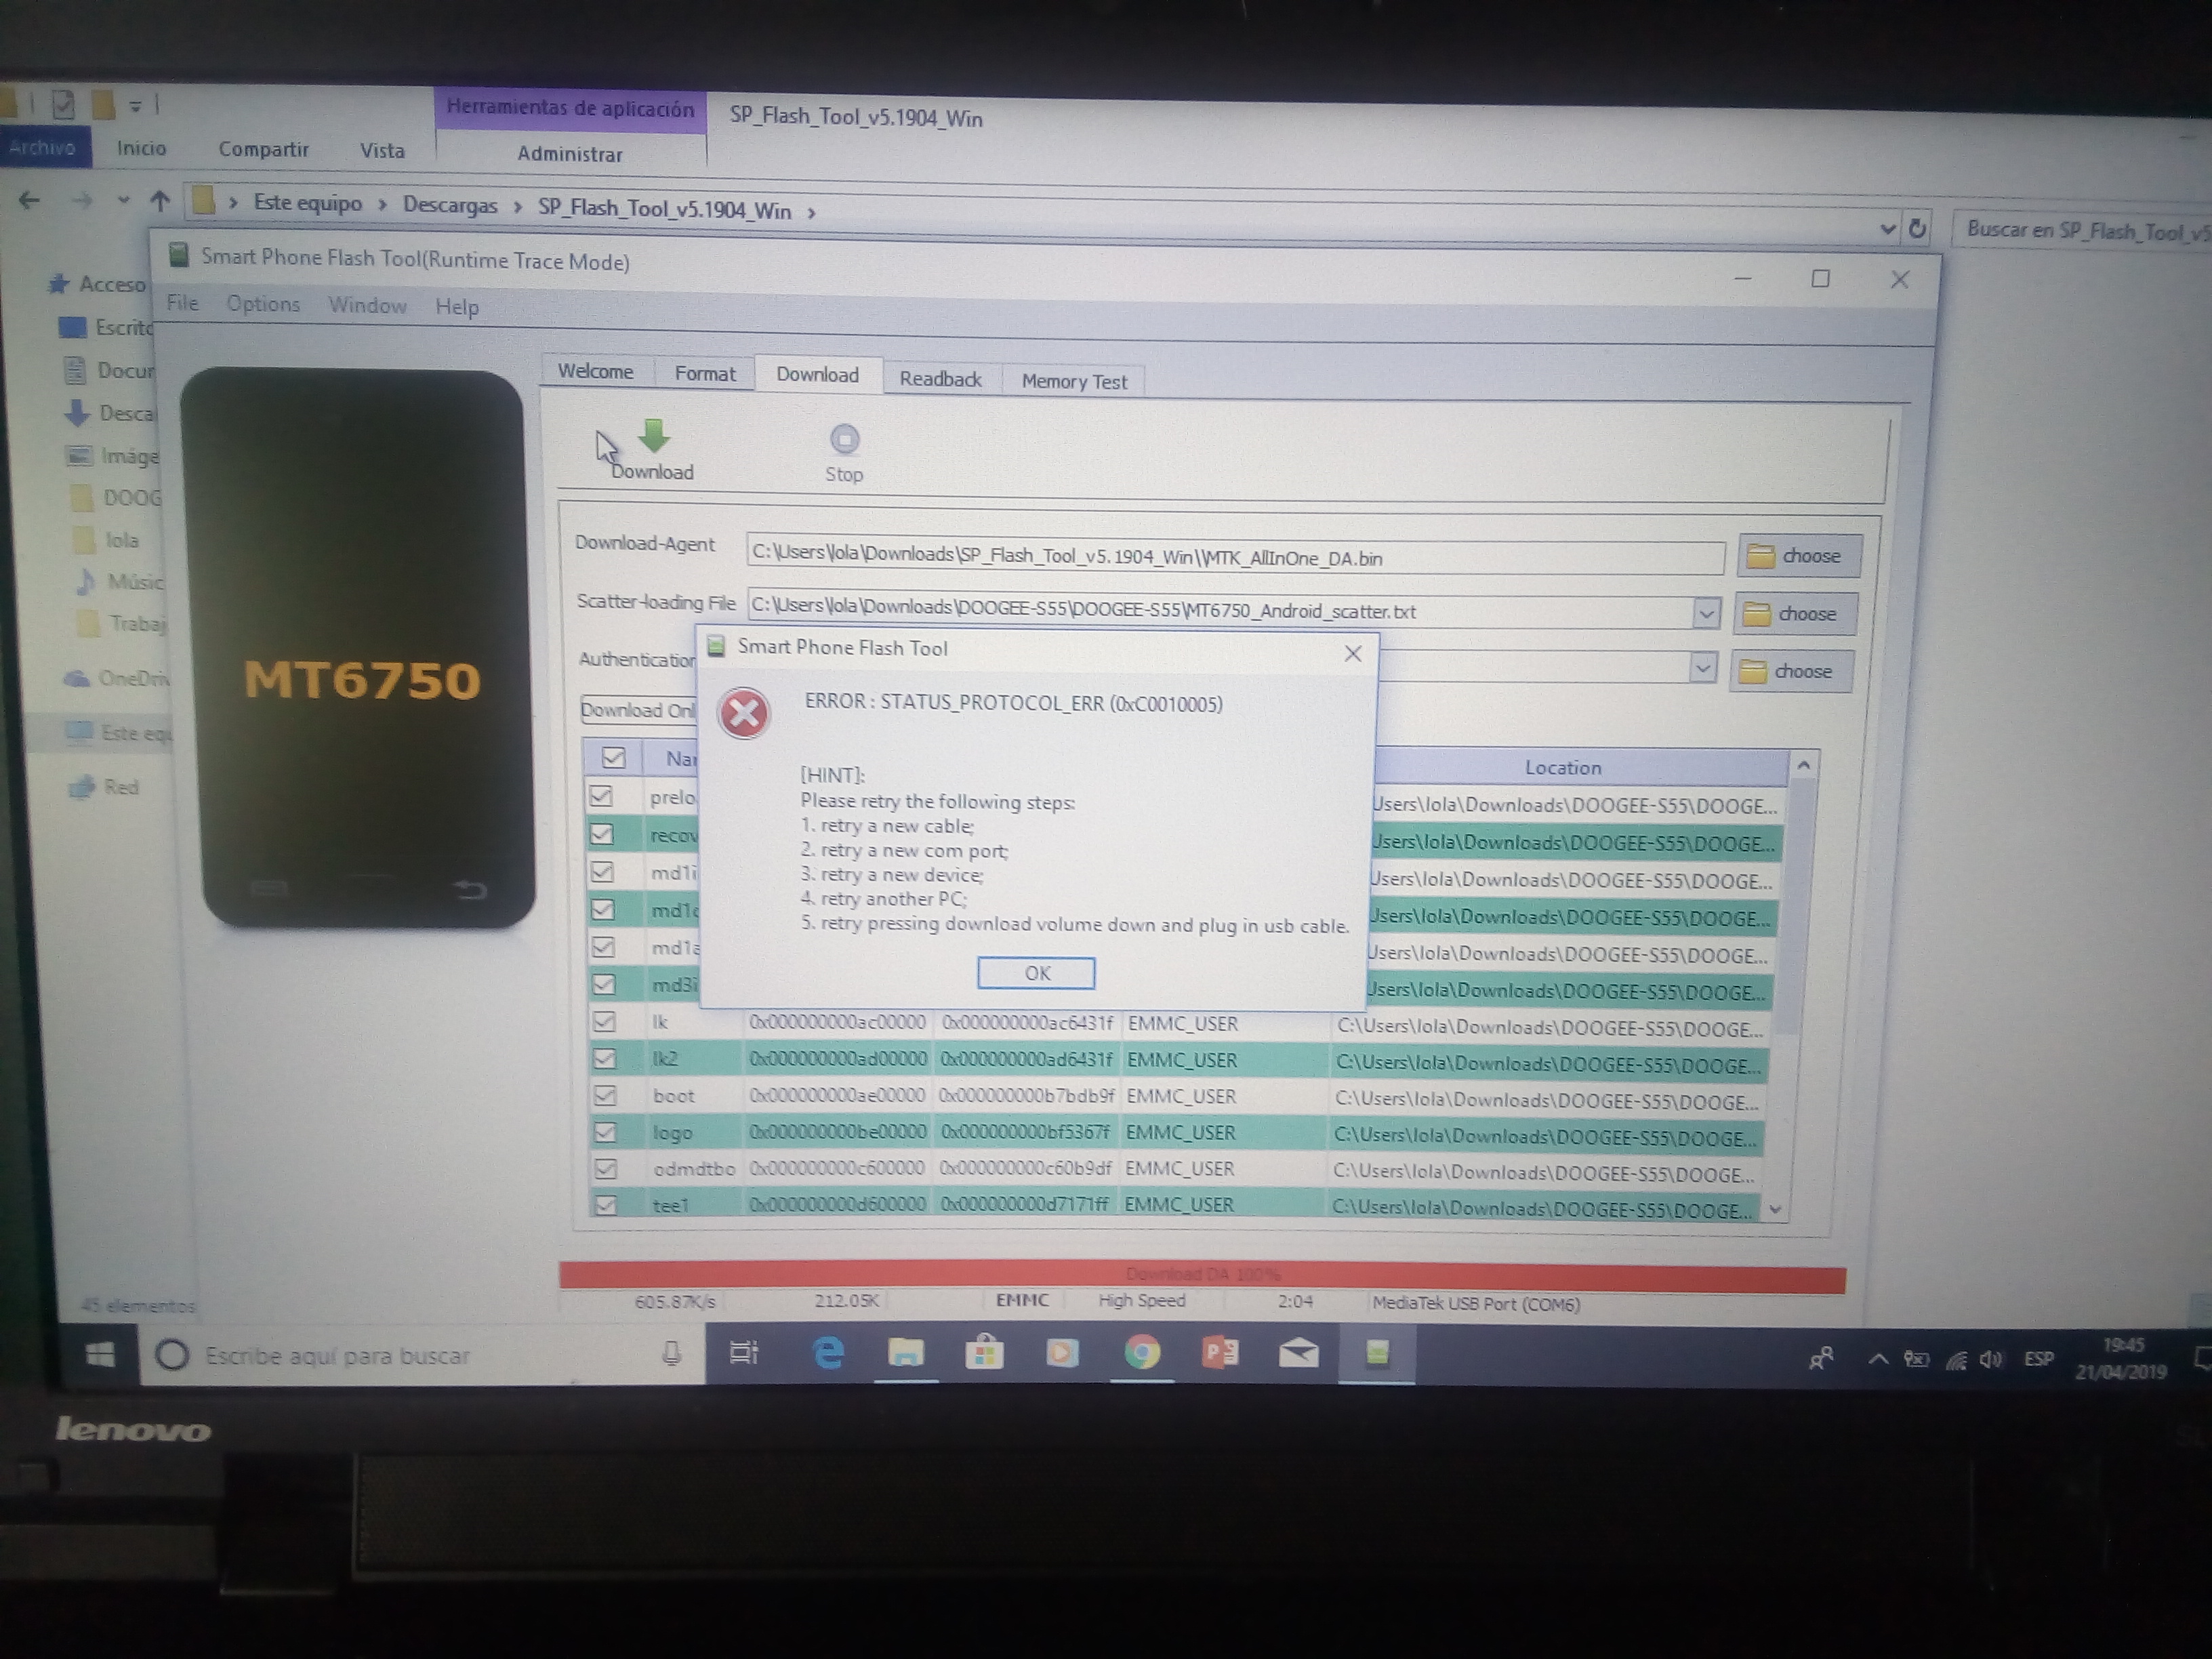
Task: Uncheck the boot row checkbox
Action: point(604,1096)
